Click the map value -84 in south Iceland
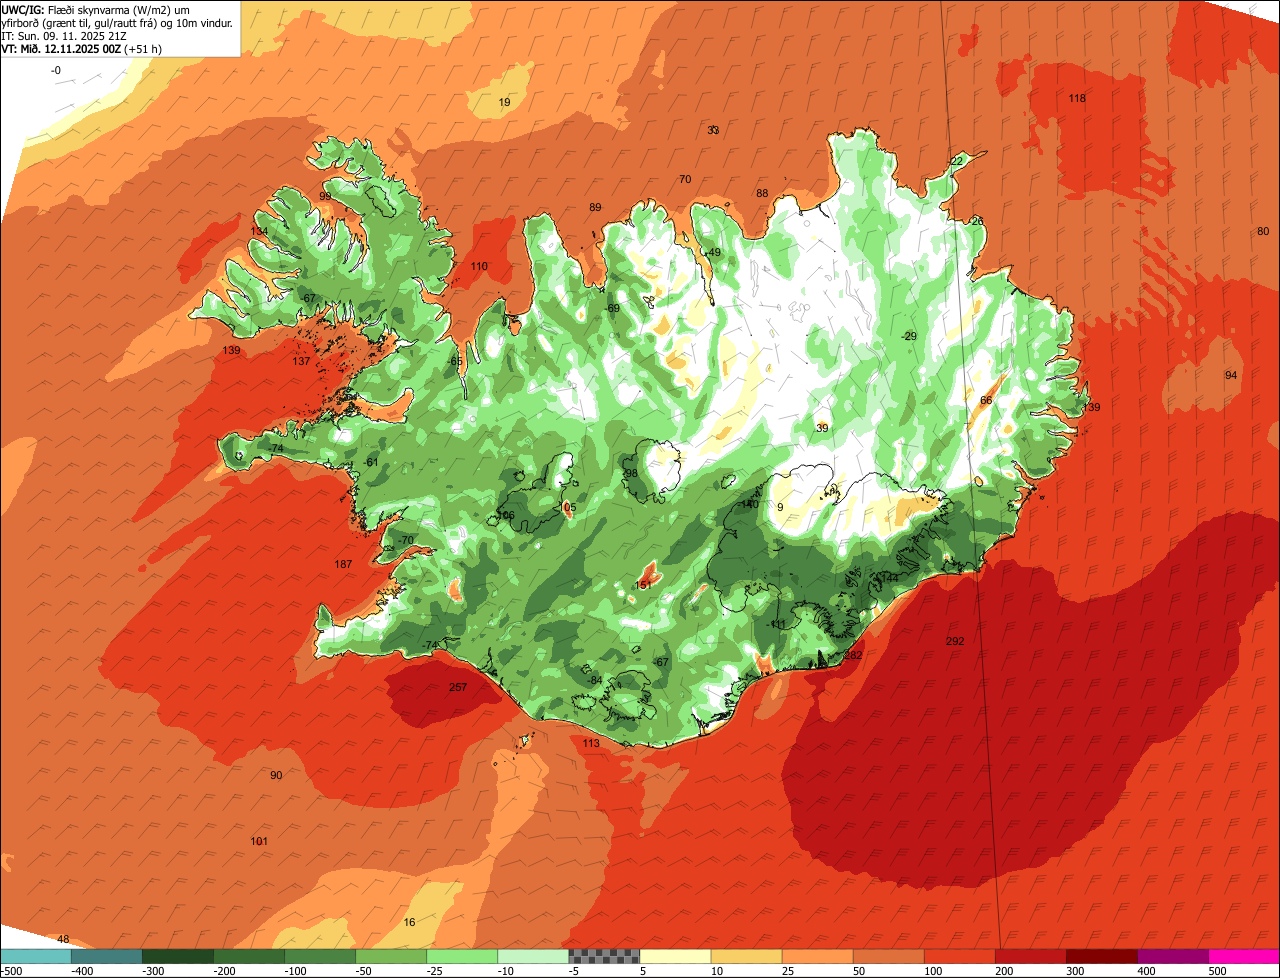This screenshot has height=978, width=1280. pyautogui.click(x=594, y=680)
